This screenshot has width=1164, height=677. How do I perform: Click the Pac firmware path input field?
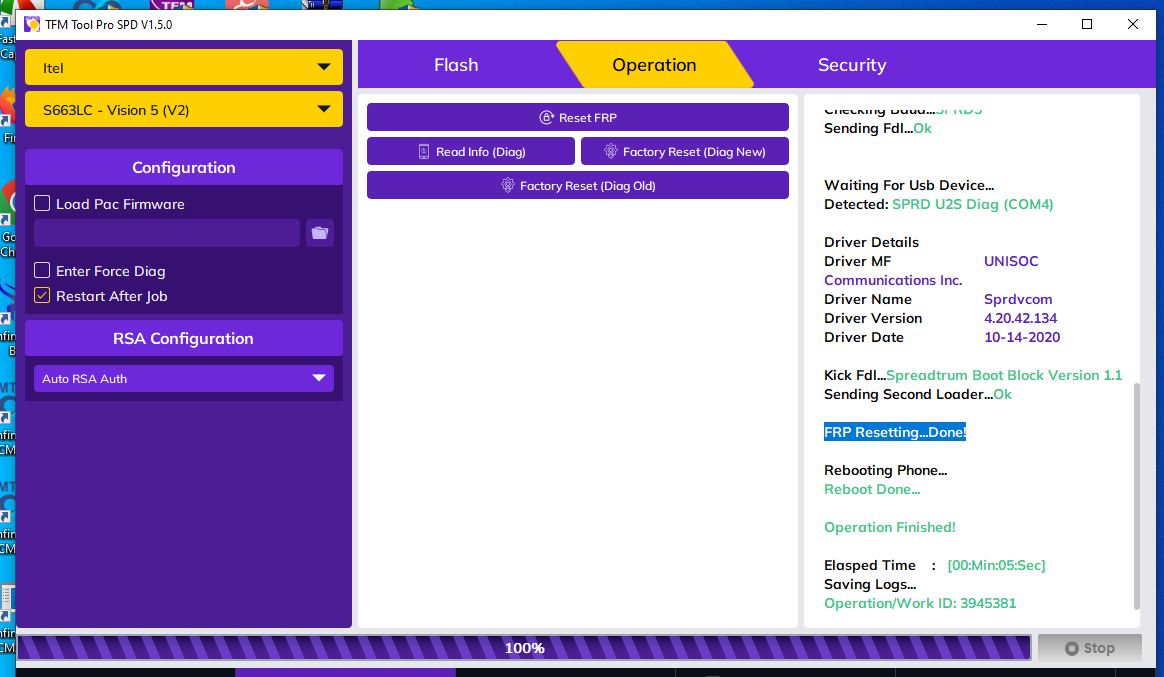point(167,233)
